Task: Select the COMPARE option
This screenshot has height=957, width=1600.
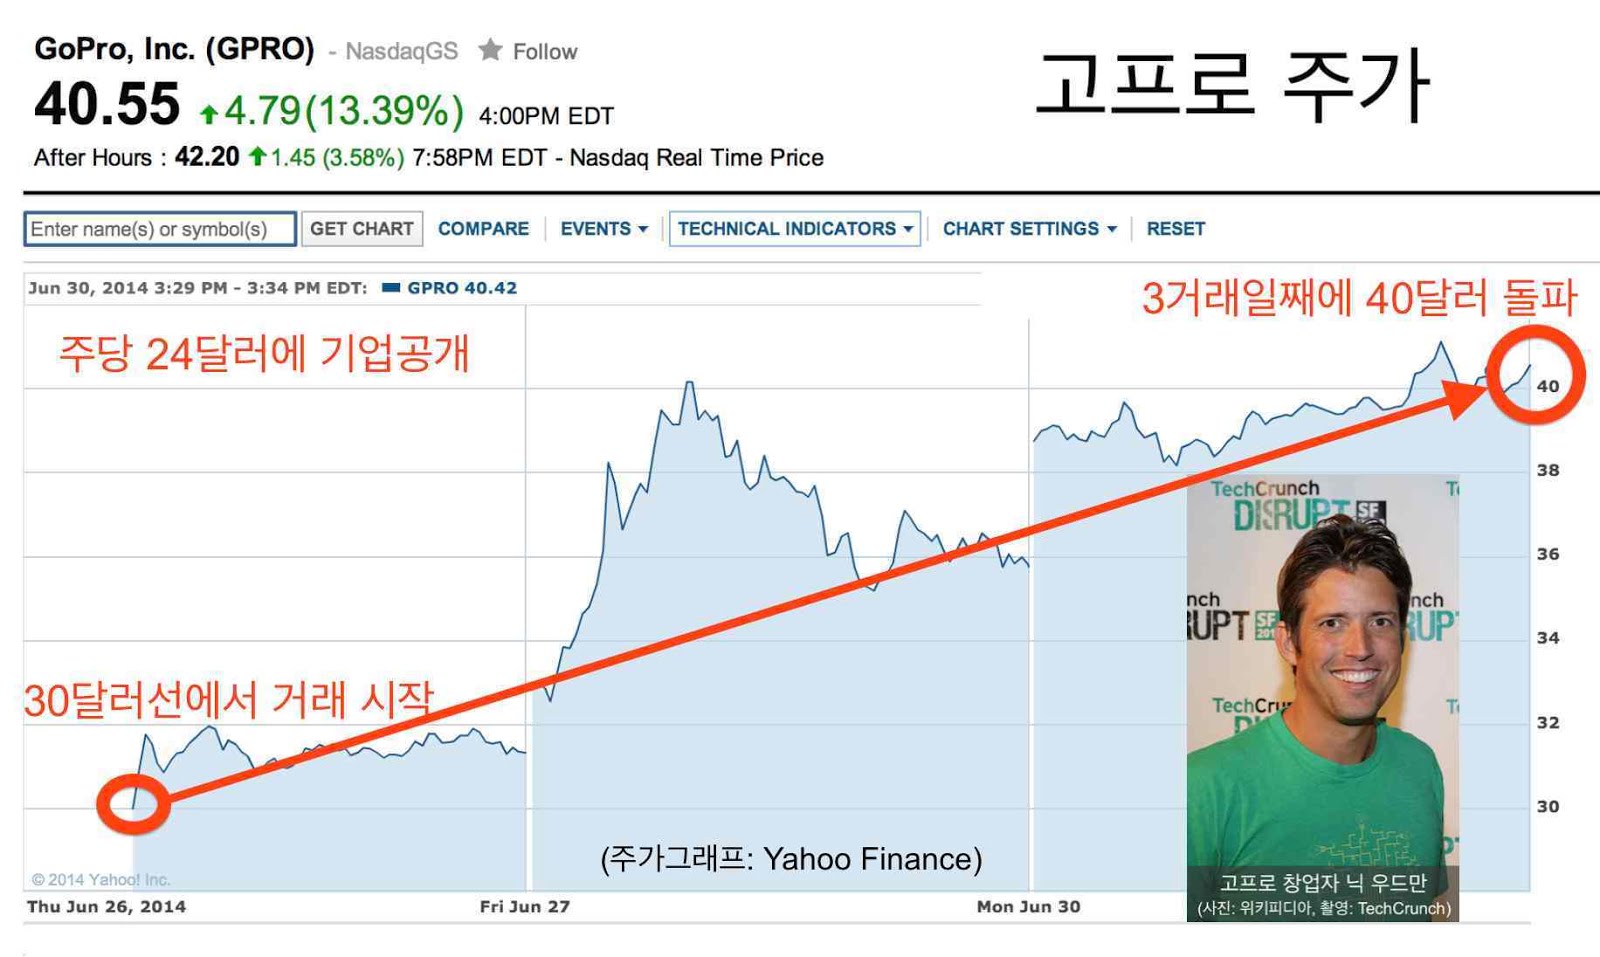Action: [483, 229]
